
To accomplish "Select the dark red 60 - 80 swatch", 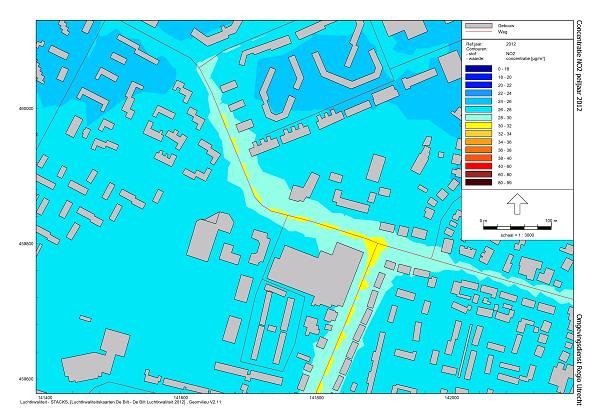I will click(479, 174).
